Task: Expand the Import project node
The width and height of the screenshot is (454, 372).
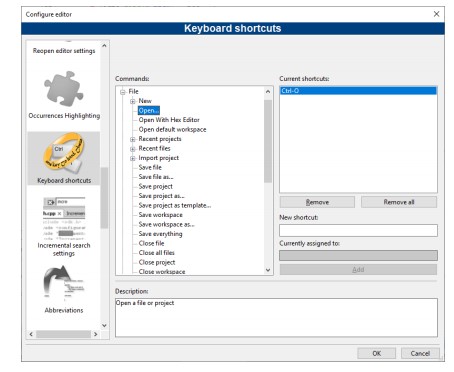Action: [x=133, y=158]
